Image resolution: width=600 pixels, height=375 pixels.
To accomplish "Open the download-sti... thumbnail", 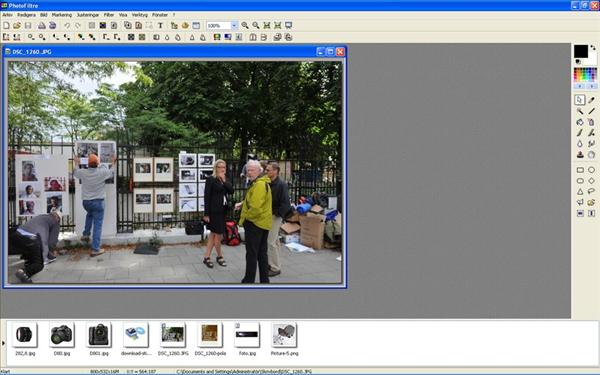I will (x=136, y=335).
